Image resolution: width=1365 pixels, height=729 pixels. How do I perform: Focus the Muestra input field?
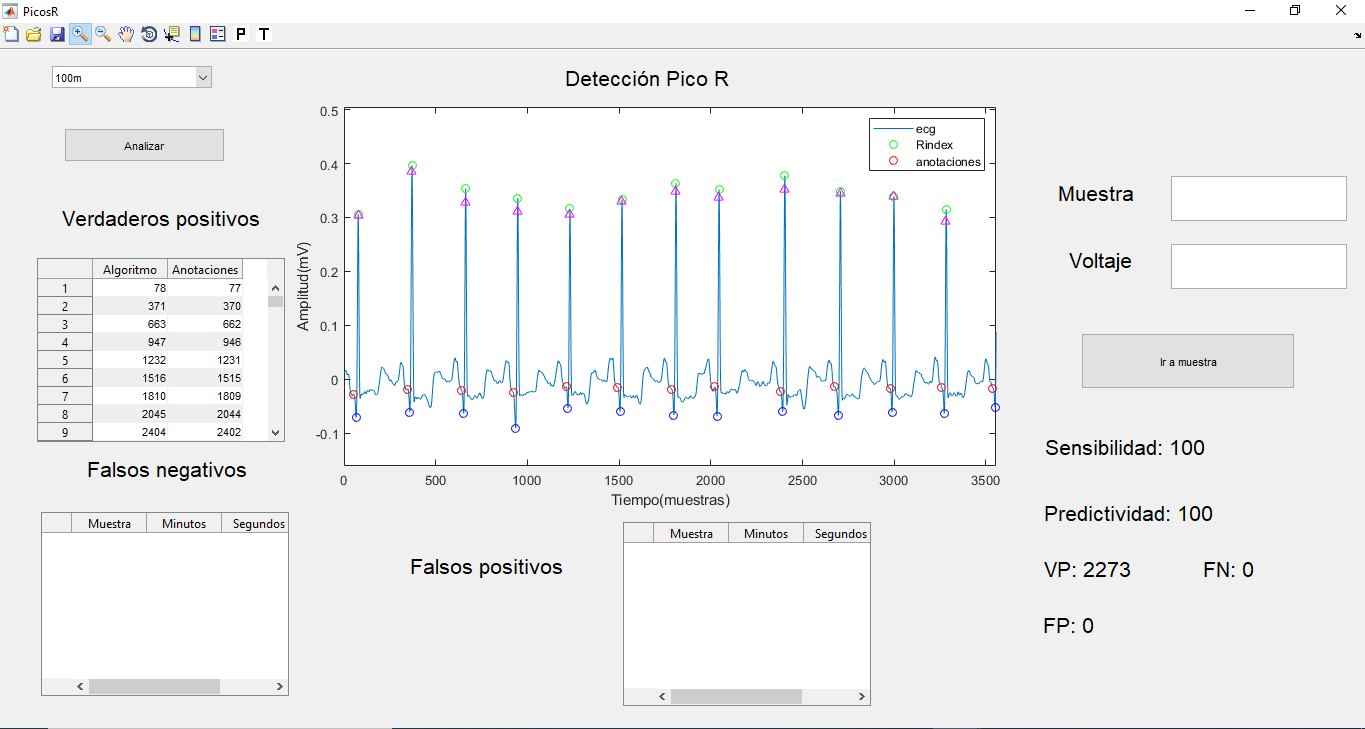[x=1259, y=198]
